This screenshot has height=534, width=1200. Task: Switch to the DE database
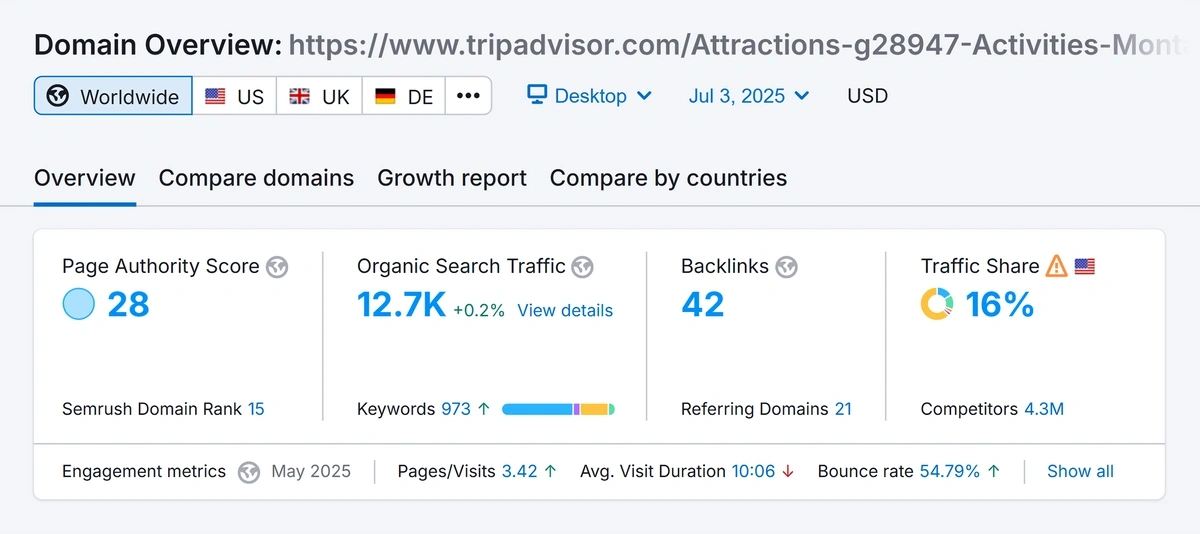click(404, 96)
